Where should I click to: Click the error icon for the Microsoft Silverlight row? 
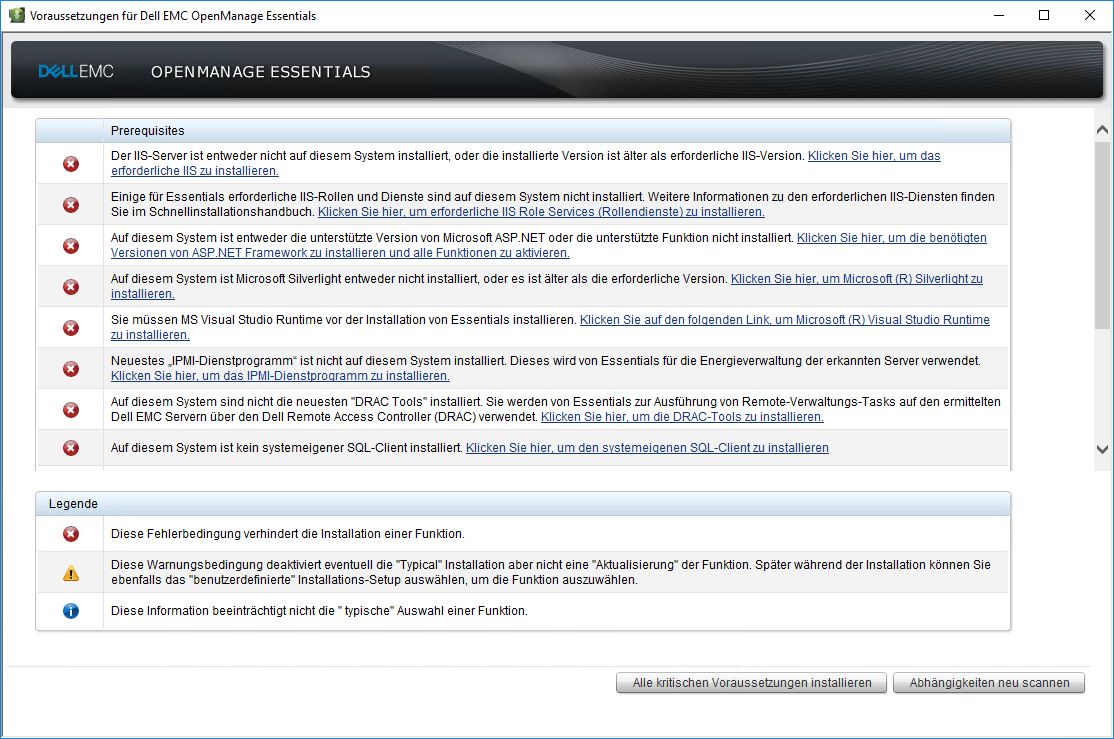point(71,287)
